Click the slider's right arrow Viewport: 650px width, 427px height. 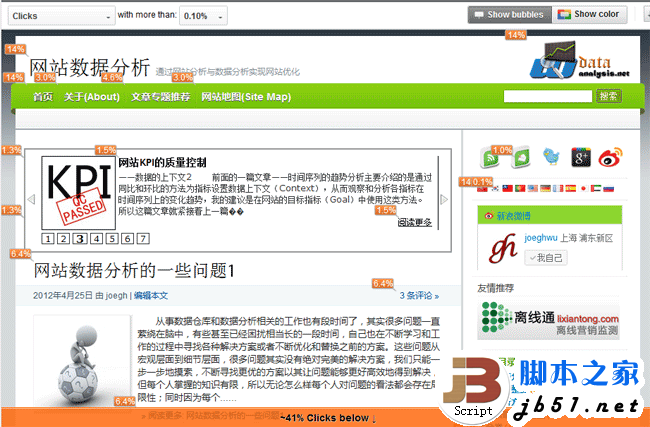[444, 199]
